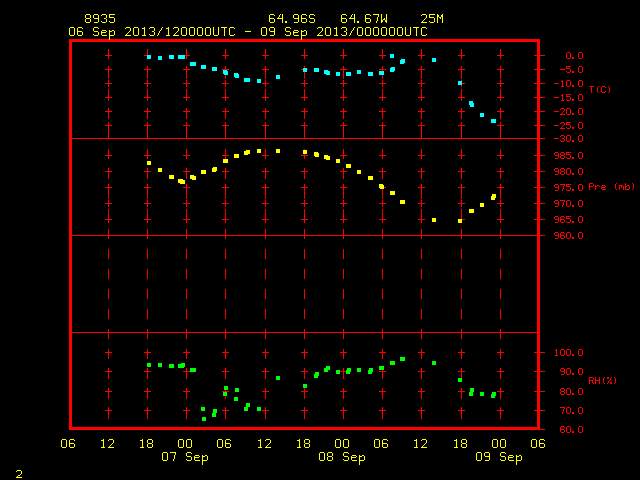The image size is (640, 480).
Task: Select the station ID 8935 text
Action: pyautogui.click(x=100, y=19)
